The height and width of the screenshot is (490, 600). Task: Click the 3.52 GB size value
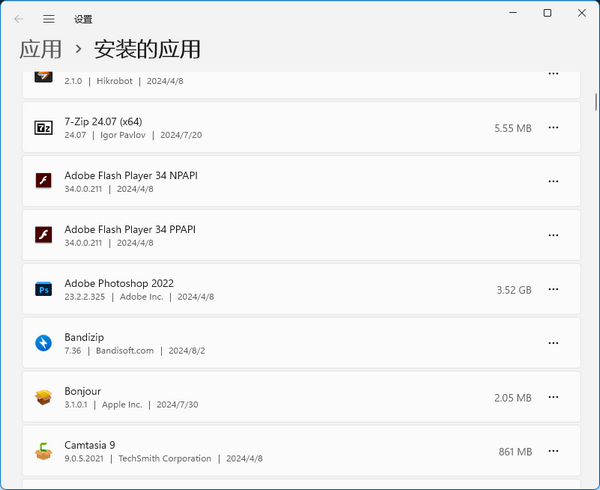514,290
